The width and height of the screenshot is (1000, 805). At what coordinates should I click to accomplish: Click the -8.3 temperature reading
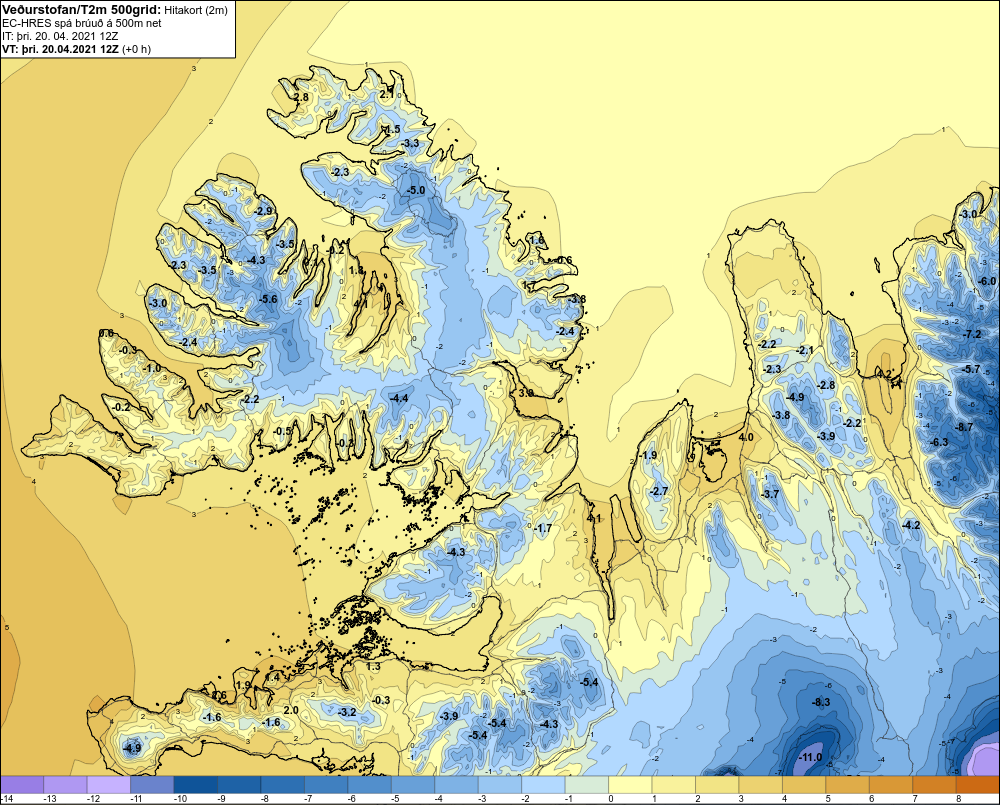(x=821, y=702)
